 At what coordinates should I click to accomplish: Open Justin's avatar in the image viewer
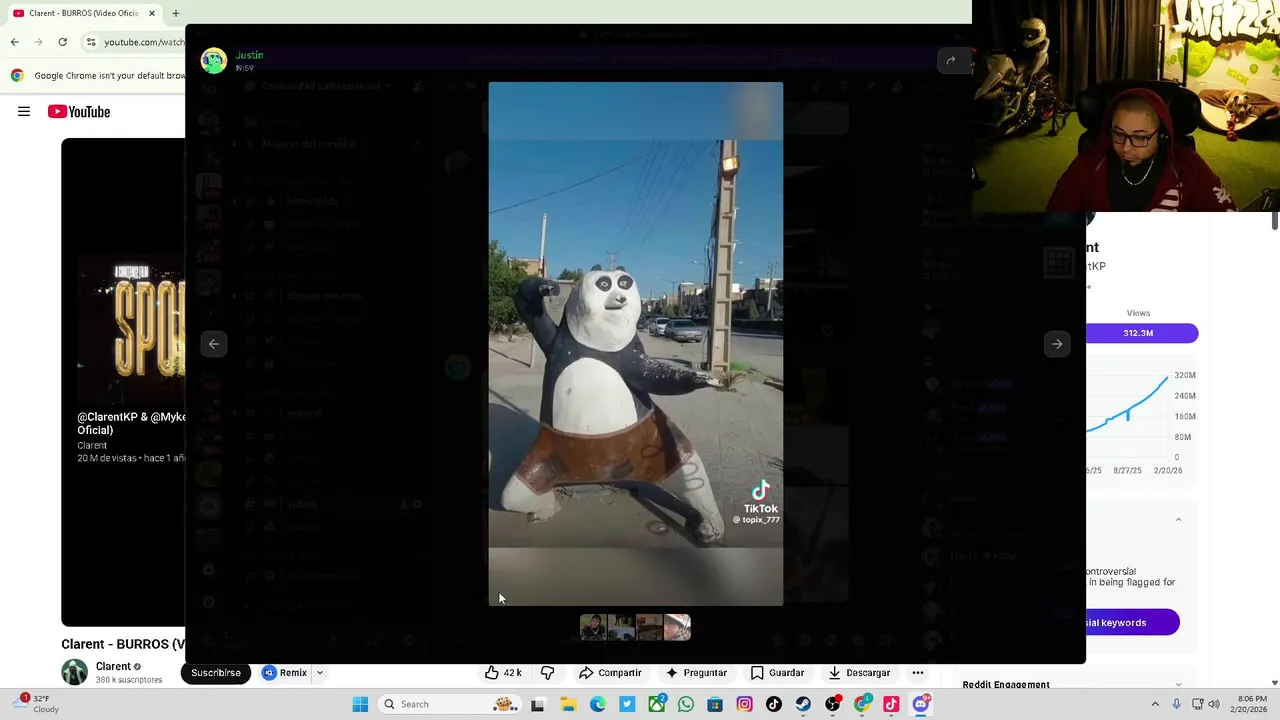click(214, 61)
